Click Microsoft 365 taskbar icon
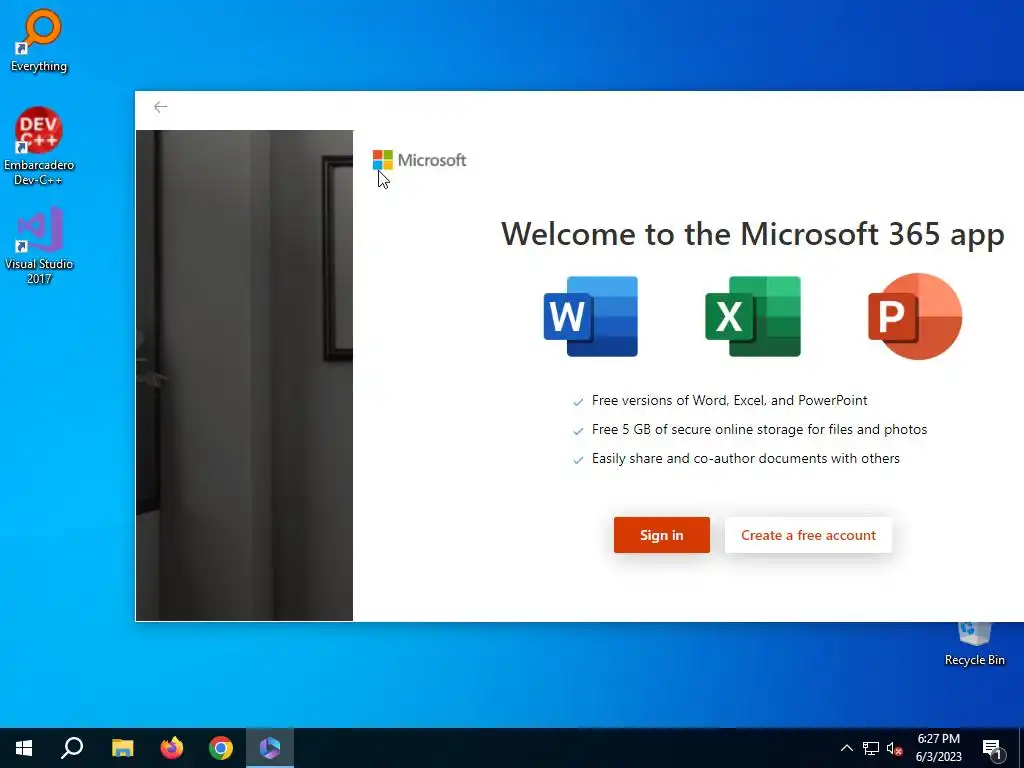 (x=270, y=748)
